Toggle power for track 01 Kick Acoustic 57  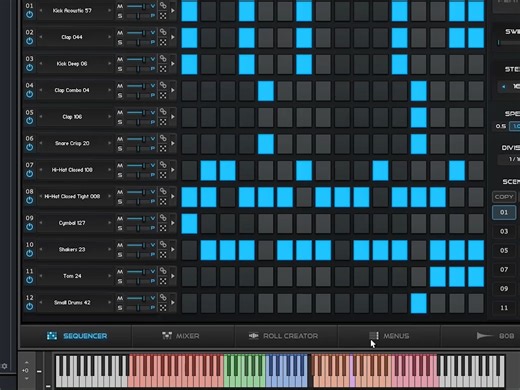point(29,15)
